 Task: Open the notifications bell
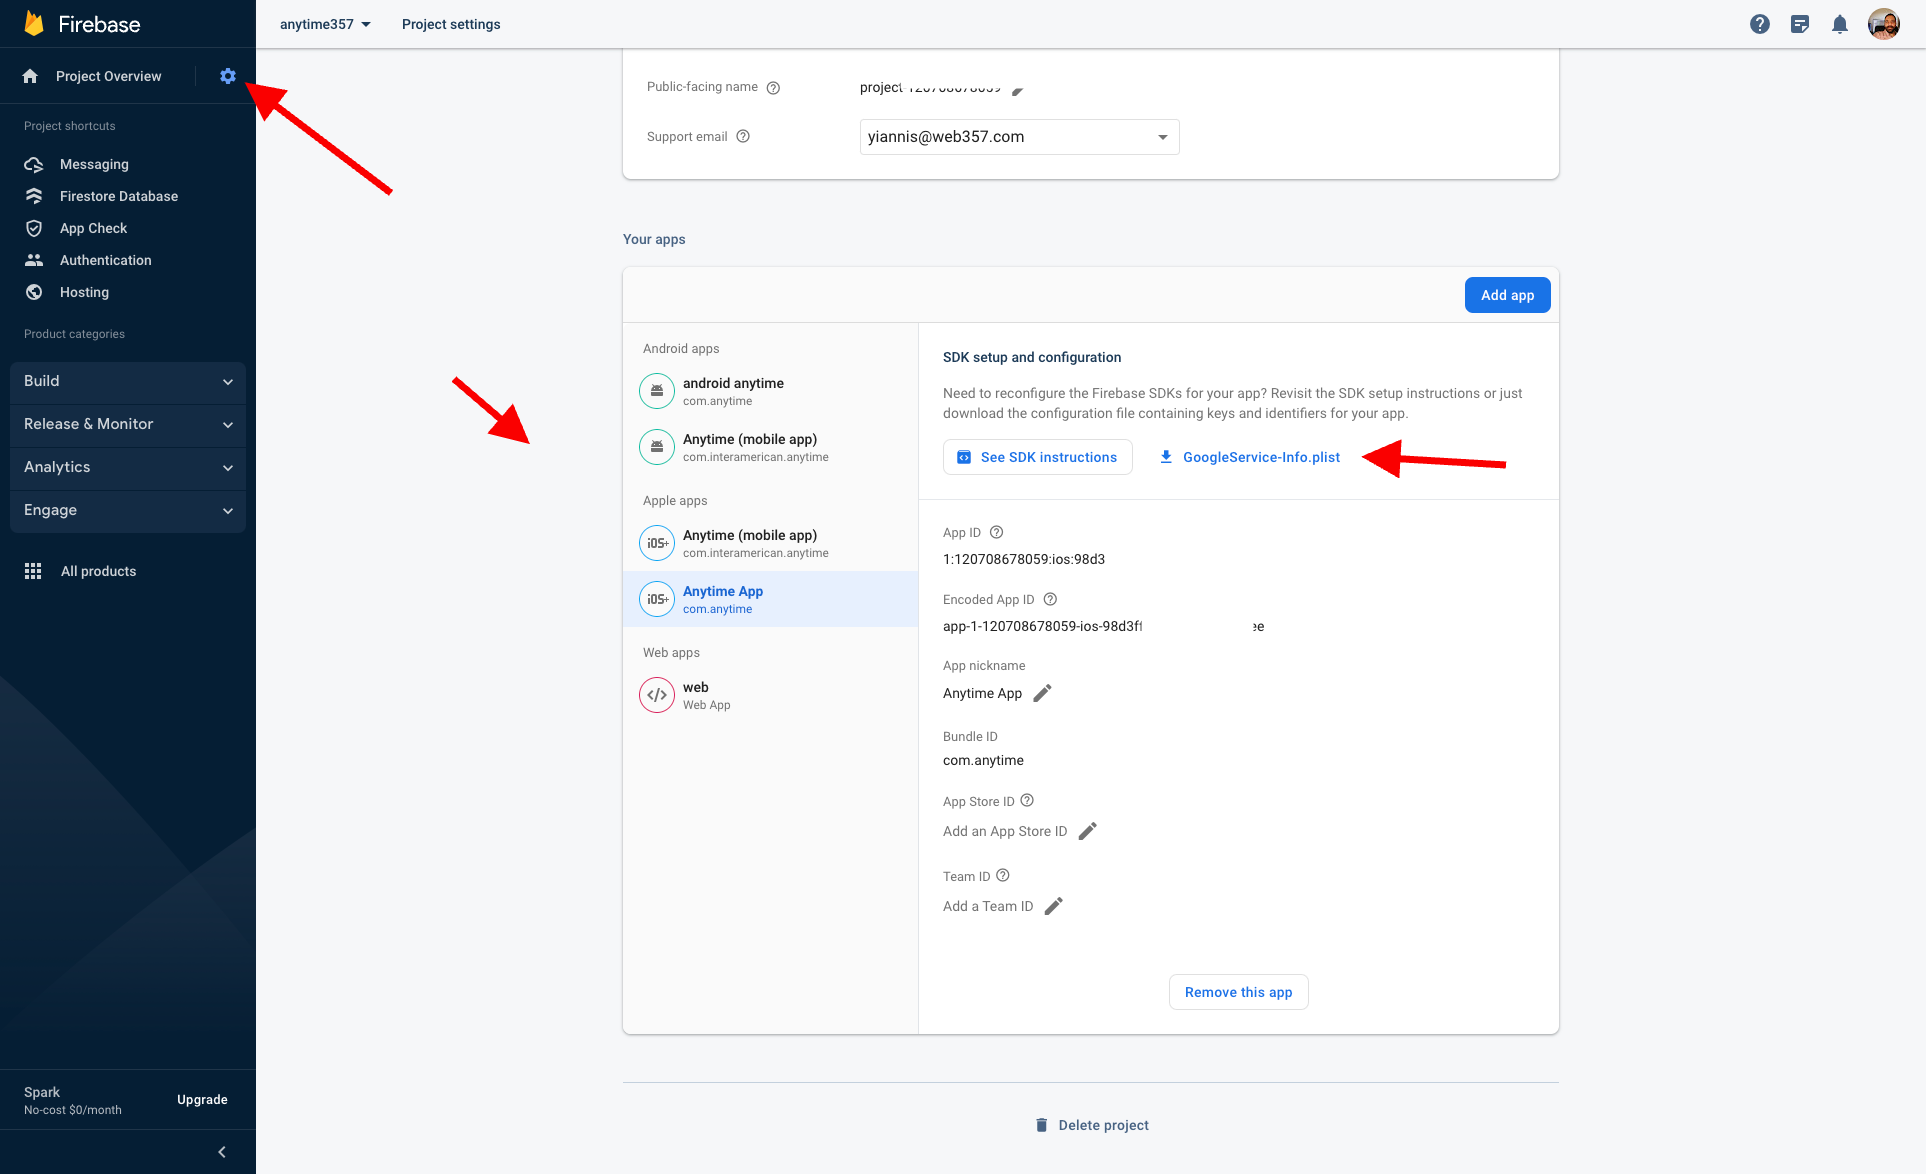(1840, 24)
